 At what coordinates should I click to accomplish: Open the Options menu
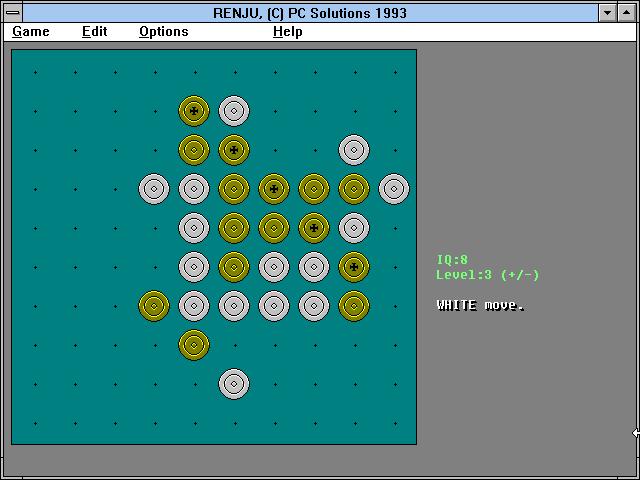tap(164, 31)
